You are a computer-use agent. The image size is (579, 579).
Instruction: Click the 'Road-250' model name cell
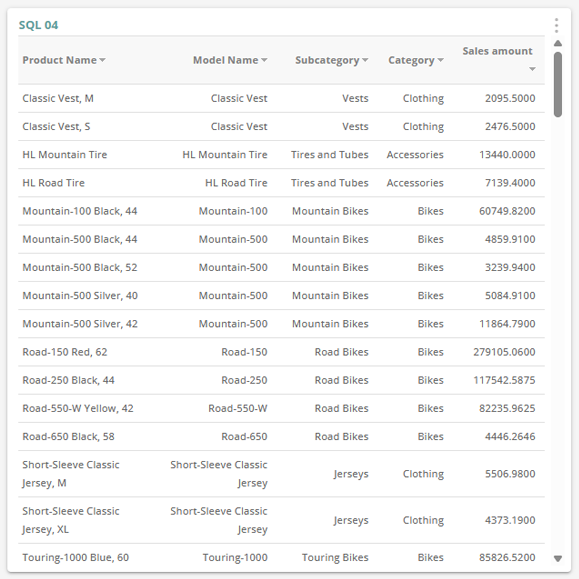coord(244,380)
